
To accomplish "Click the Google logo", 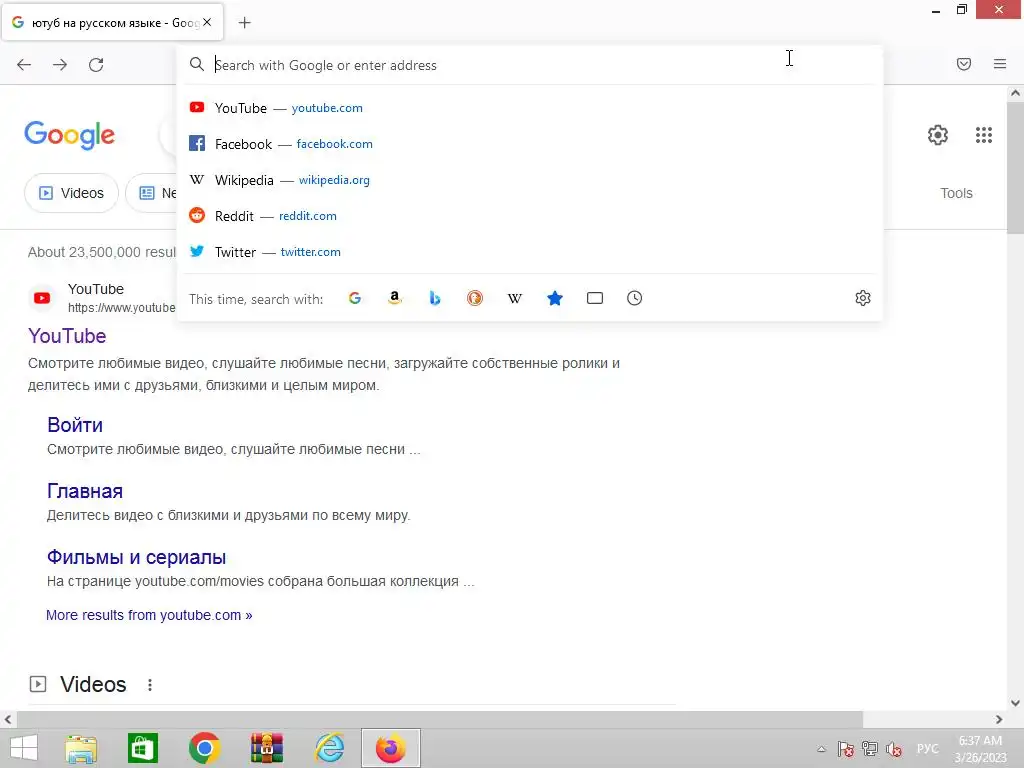I will pyautogui.click(x=69, y=135).
